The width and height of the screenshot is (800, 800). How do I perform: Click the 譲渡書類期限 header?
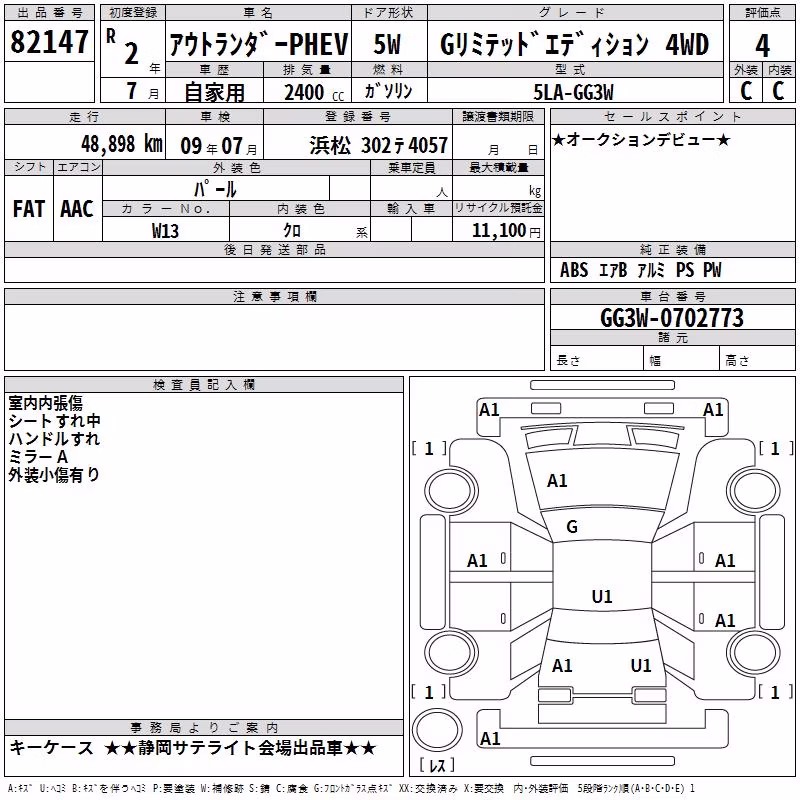click(498, 117)
